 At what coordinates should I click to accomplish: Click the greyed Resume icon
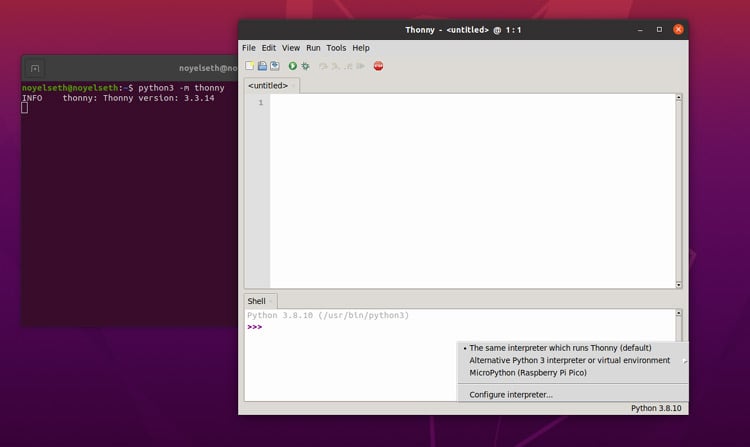tap(361, 66)
